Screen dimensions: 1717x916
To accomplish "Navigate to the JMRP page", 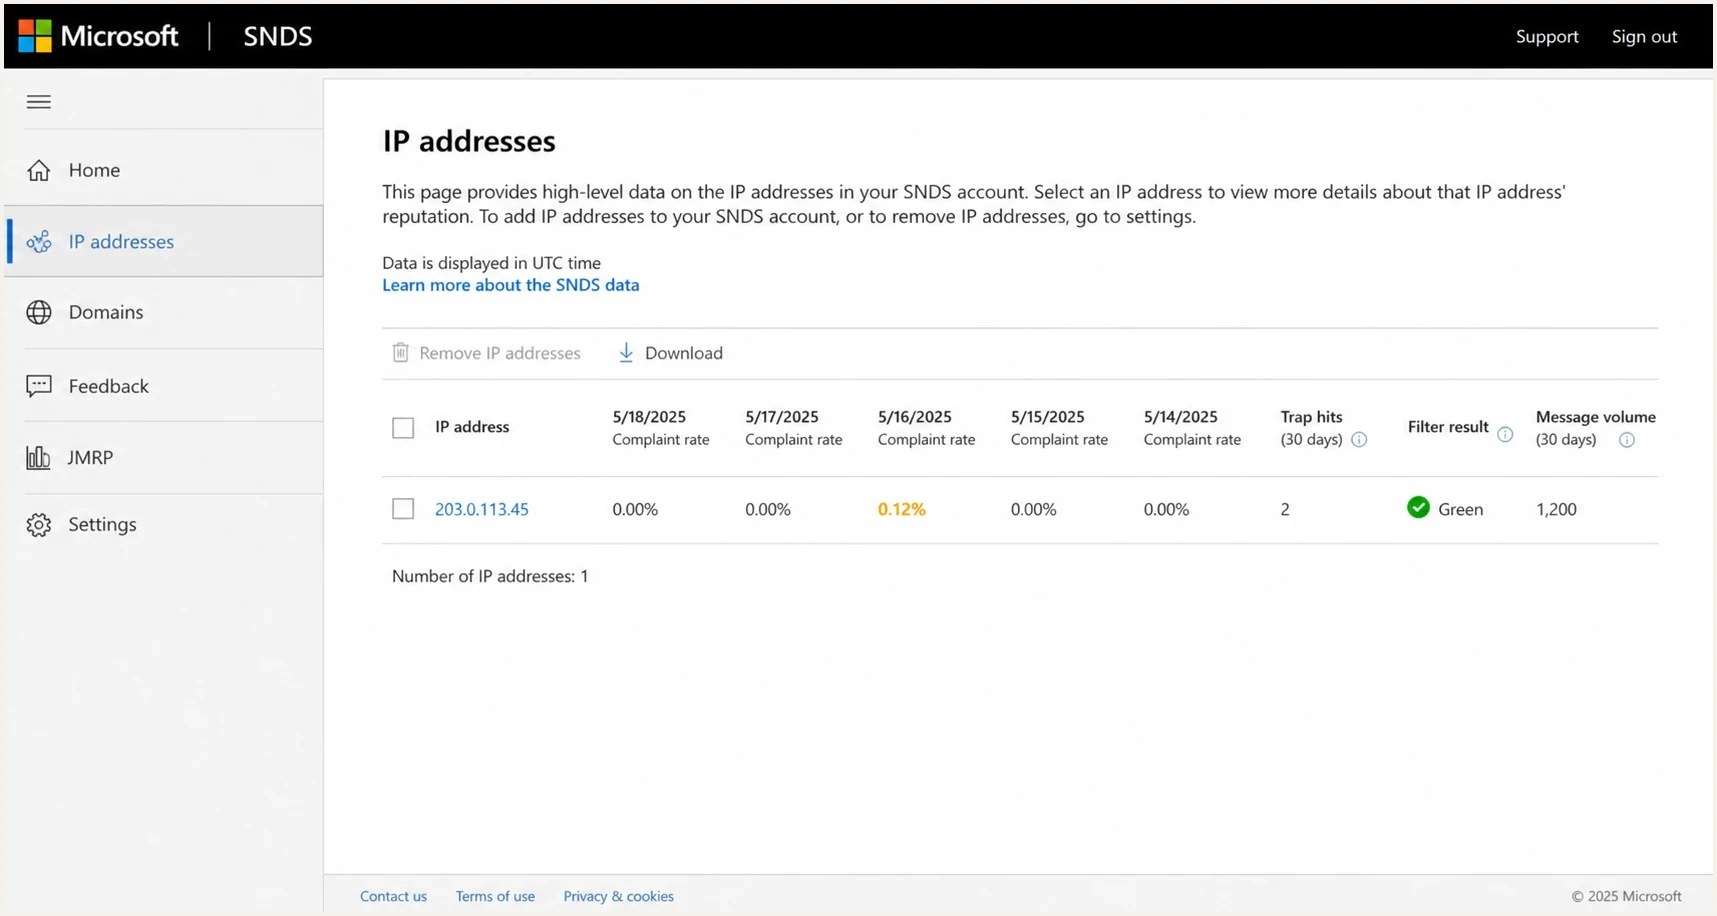I will pyautogui.click(x=90, y=457).
